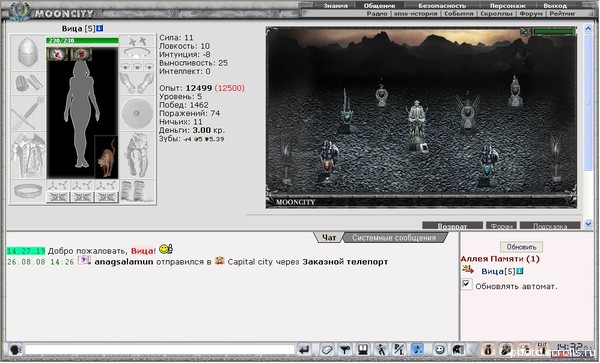Focus the chat message input field
Screen dimensions: 600x363
(x=160, y=349)
